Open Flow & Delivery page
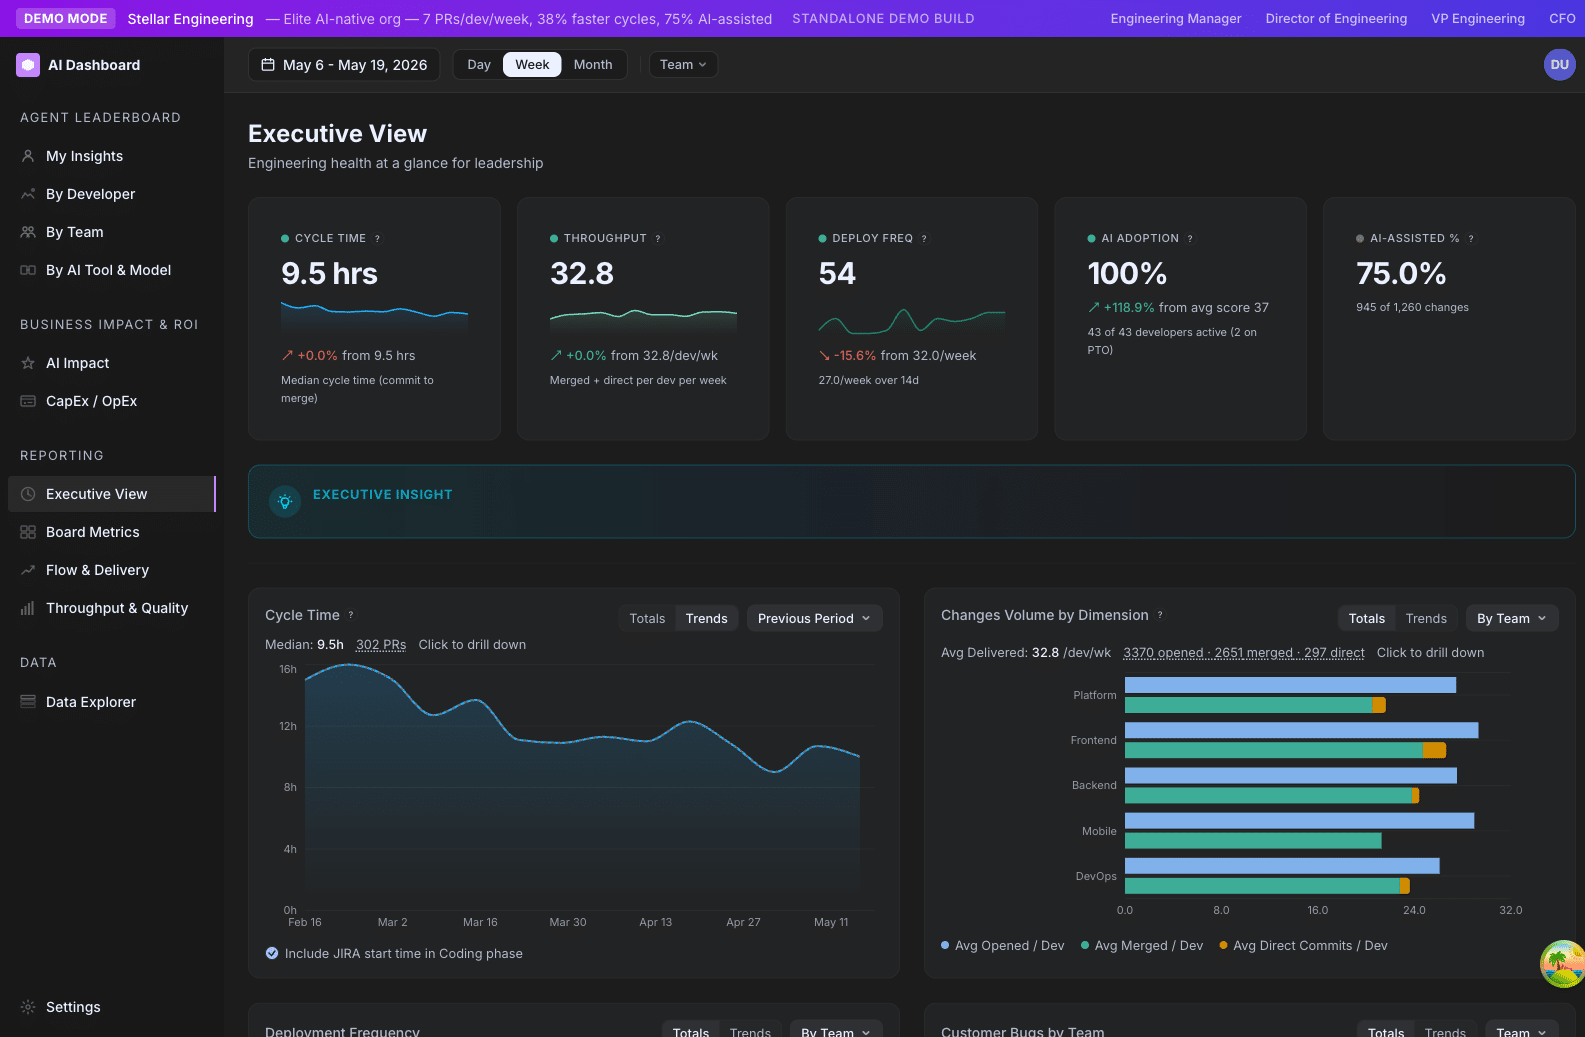 112,570
